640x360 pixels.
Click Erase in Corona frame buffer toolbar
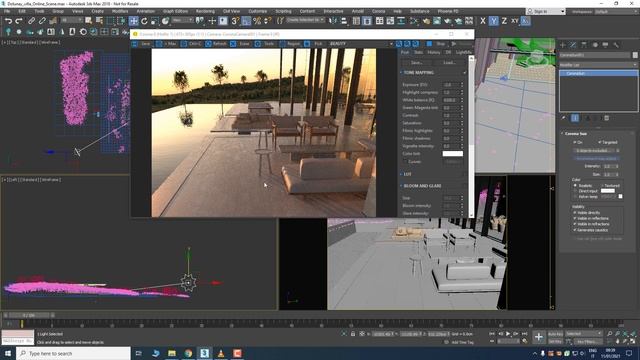coord(241,44)
